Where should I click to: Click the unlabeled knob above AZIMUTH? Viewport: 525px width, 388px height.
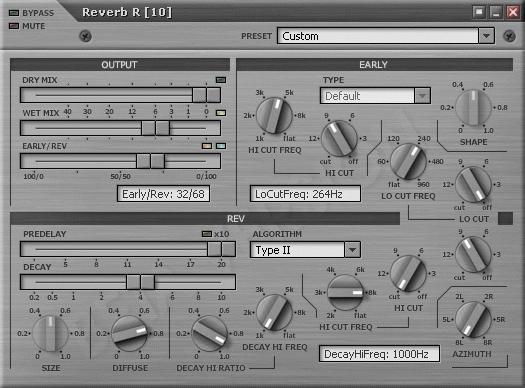coord(473,254)
